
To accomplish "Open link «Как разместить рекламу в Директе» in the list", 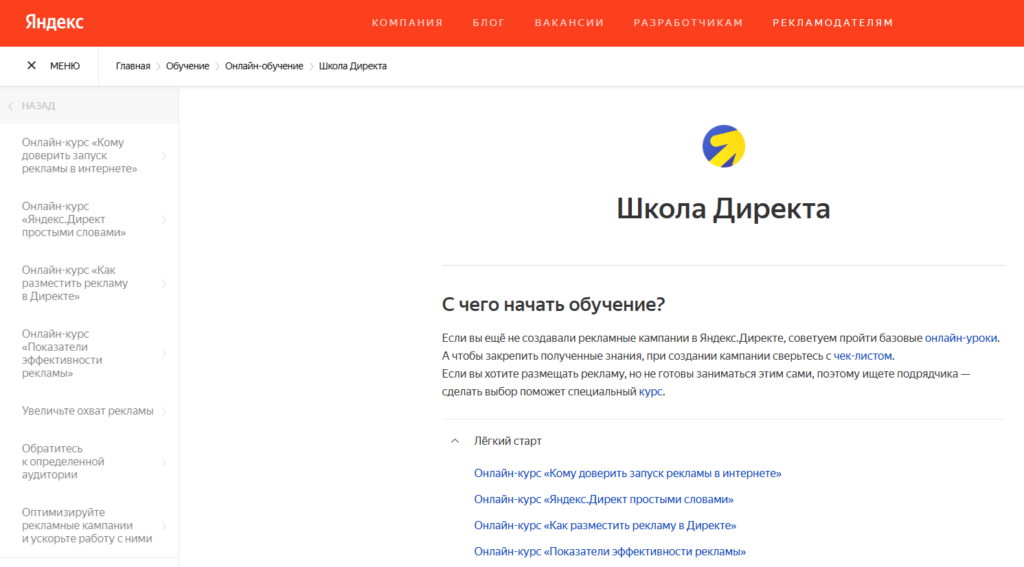I will pyautogui.click(x=605, y=525).
